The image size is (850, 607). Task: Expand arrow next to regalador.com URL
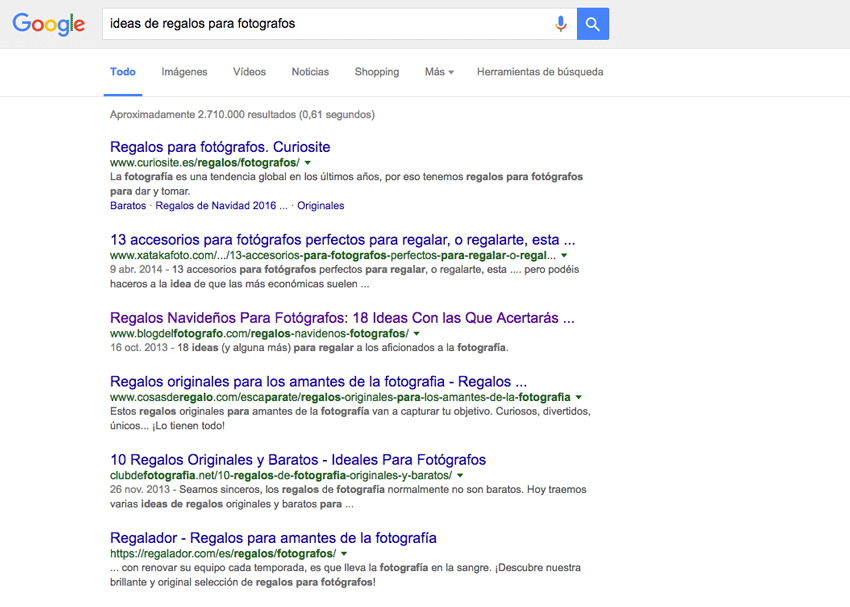tap(344, 553)
